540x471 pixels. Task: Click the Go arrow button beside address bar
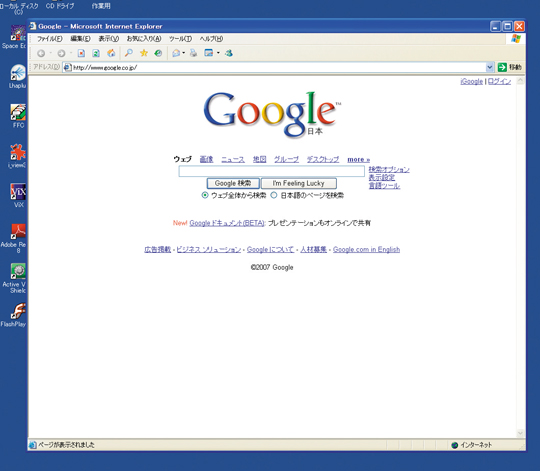click(502, 67)
